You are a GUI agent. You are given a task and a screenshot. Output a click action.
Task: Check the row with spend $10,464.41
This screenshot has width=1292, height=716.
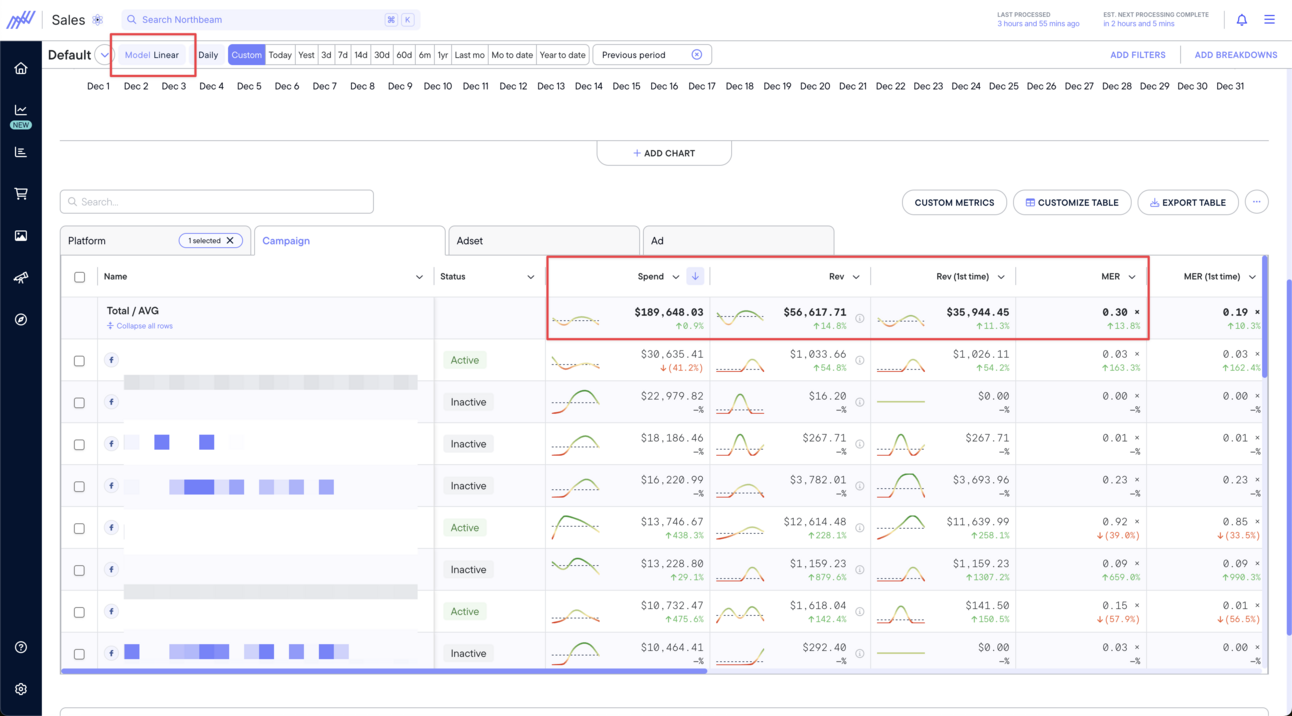(x=79, y=655)
